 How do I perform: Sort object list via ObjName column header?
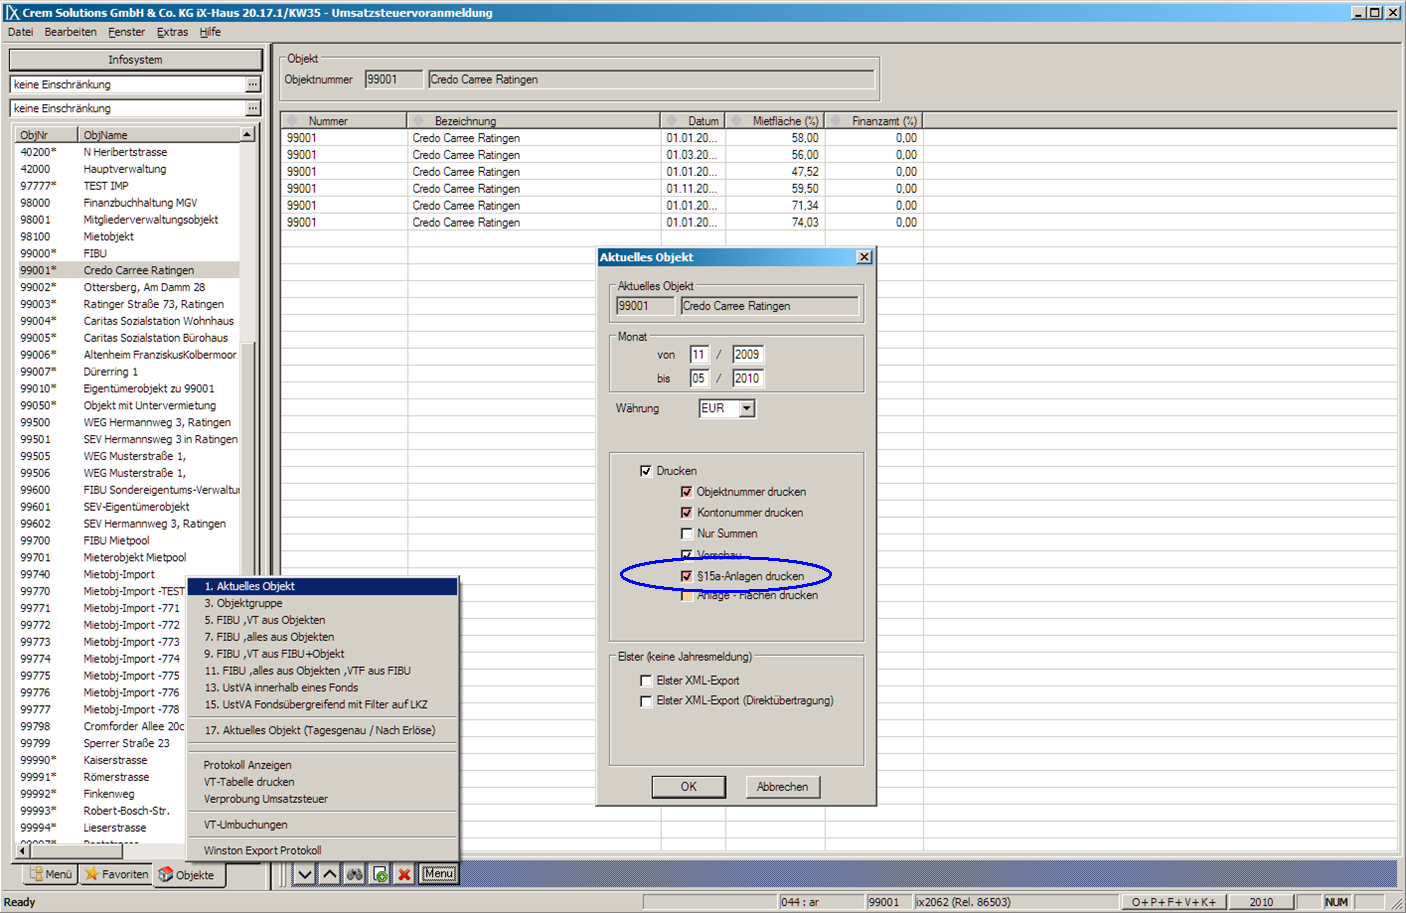coord(158,135)
